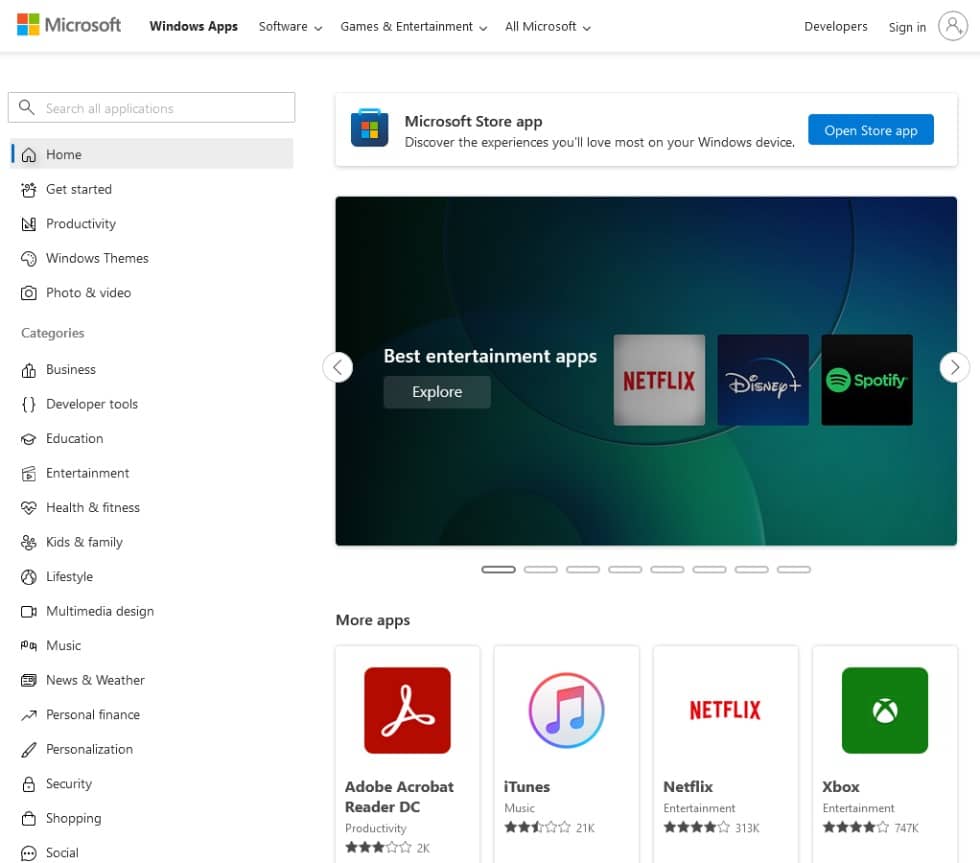Expand the All Microsoft dropdown
980x863 pixels.
point(548,26)
